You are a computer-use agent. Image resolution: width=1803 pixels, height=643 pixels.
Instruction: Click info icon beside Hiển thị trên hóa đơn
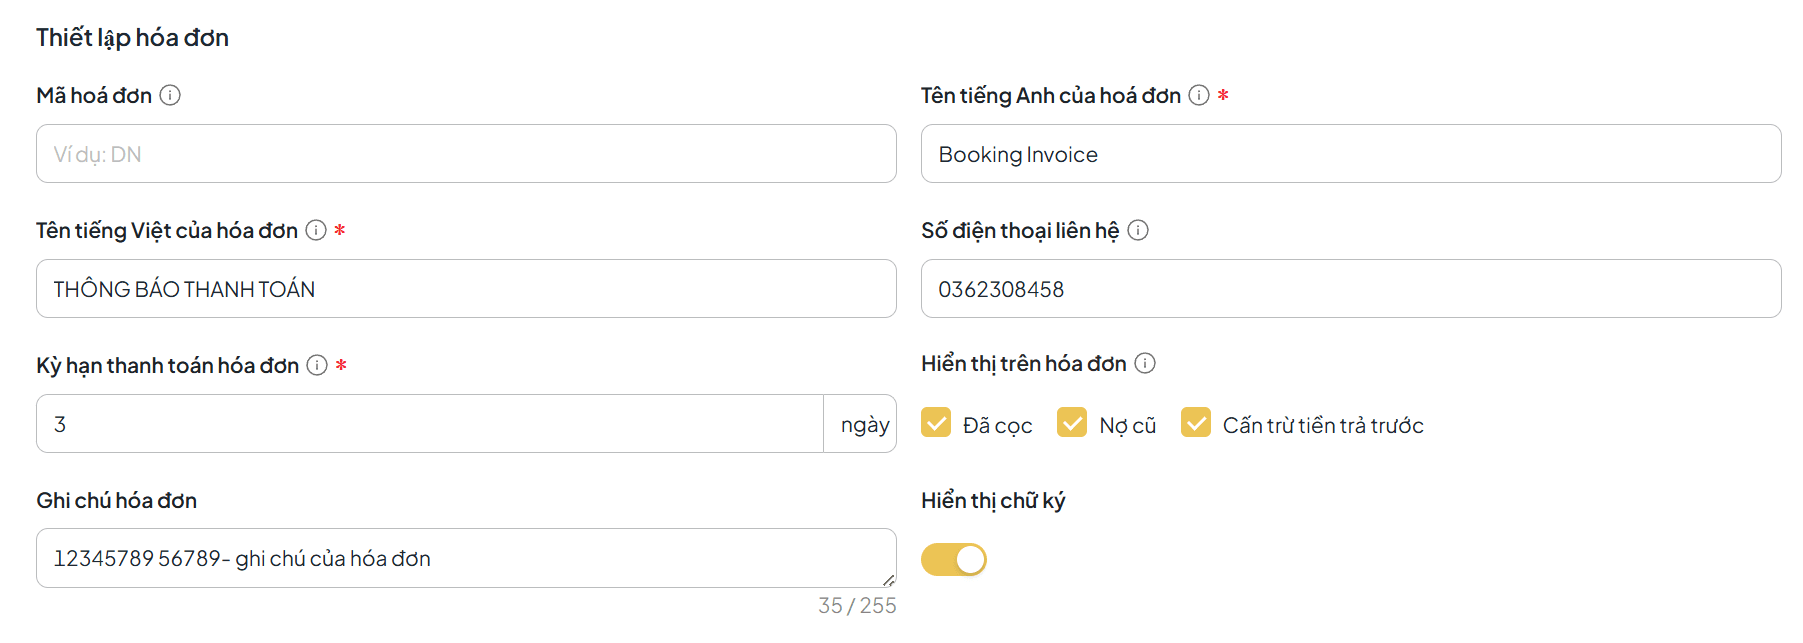[1145, 363]
